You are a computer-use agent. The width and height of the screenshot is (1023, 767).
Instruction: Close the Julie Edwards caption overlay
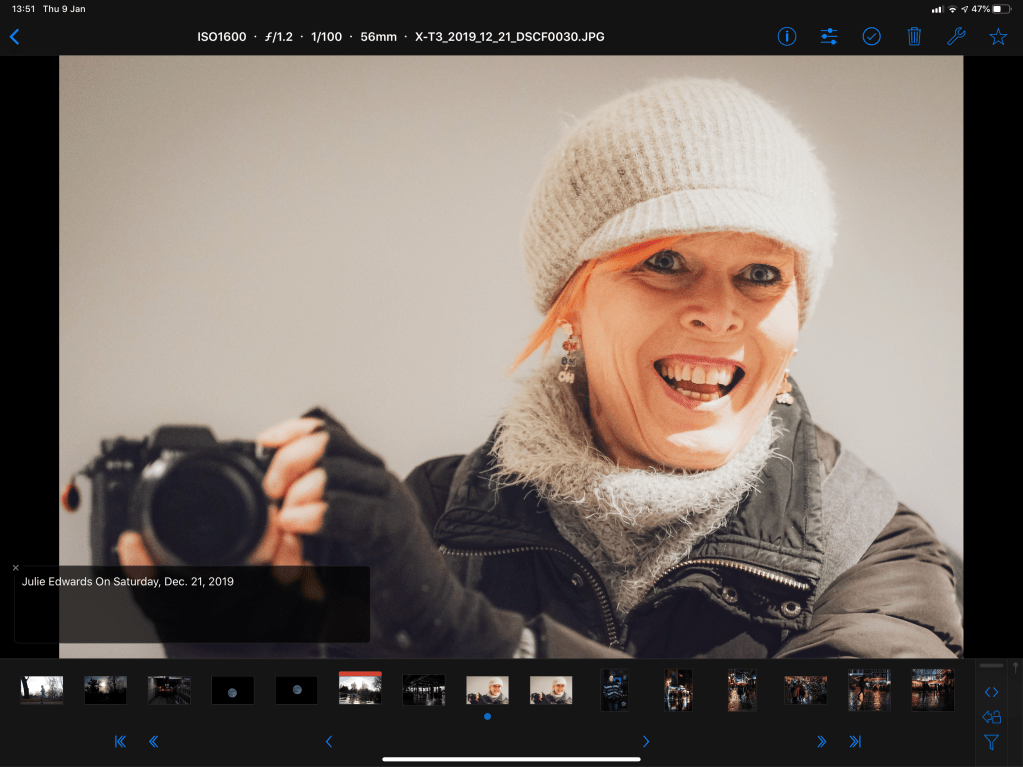pyautogui.click(x=16, y=568)
